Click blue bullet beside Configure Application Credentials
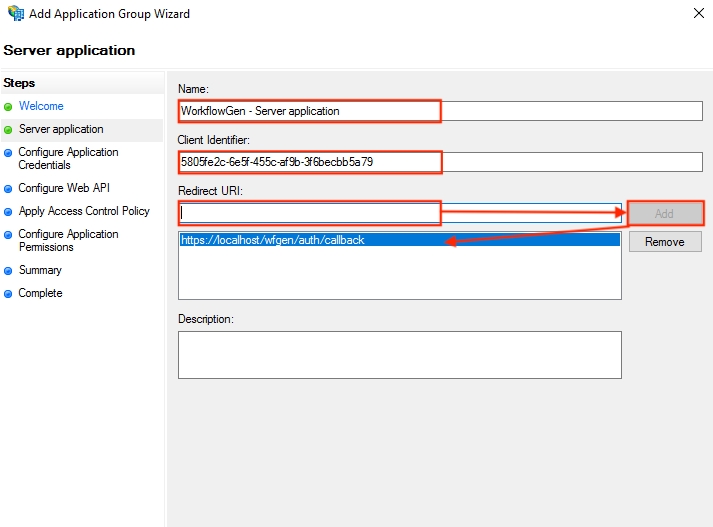 pyautogui.click(x=9, y=153)
